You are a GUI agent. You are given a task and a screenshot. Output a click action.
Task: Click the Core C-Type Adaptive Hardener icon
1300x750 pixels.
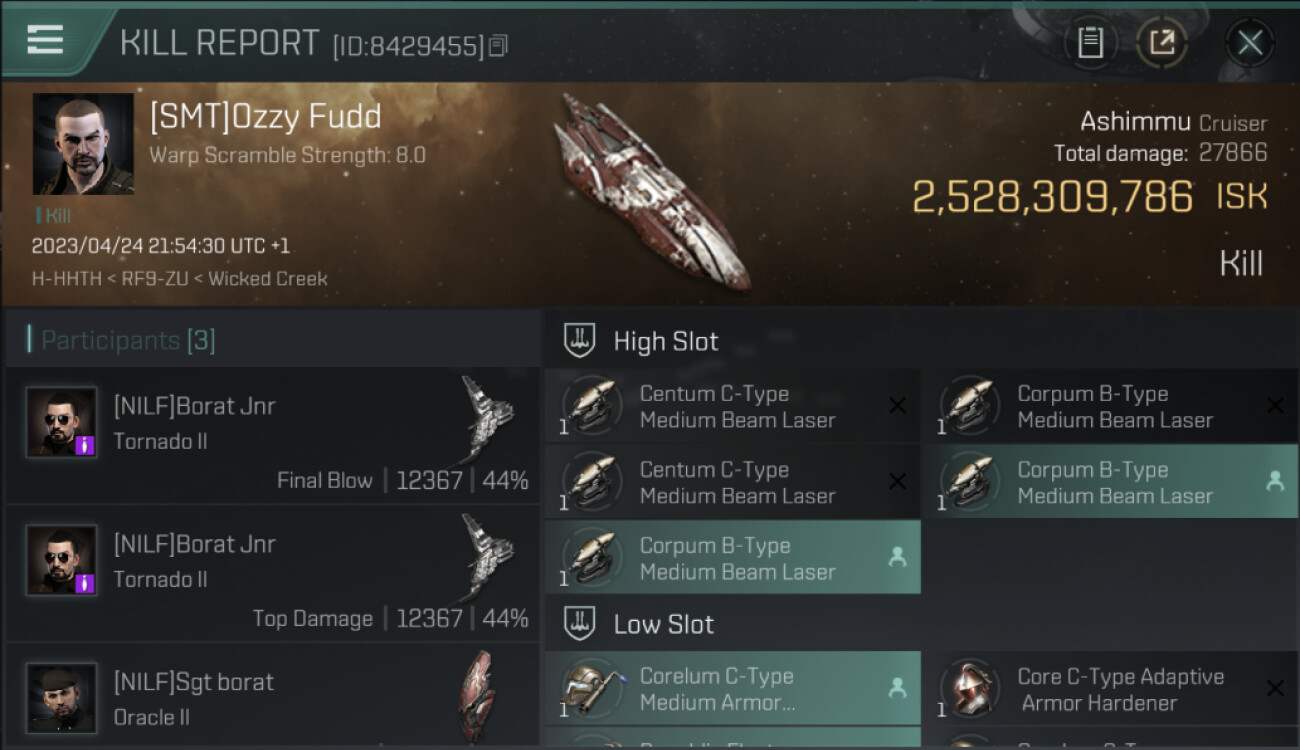coord(970,688)
